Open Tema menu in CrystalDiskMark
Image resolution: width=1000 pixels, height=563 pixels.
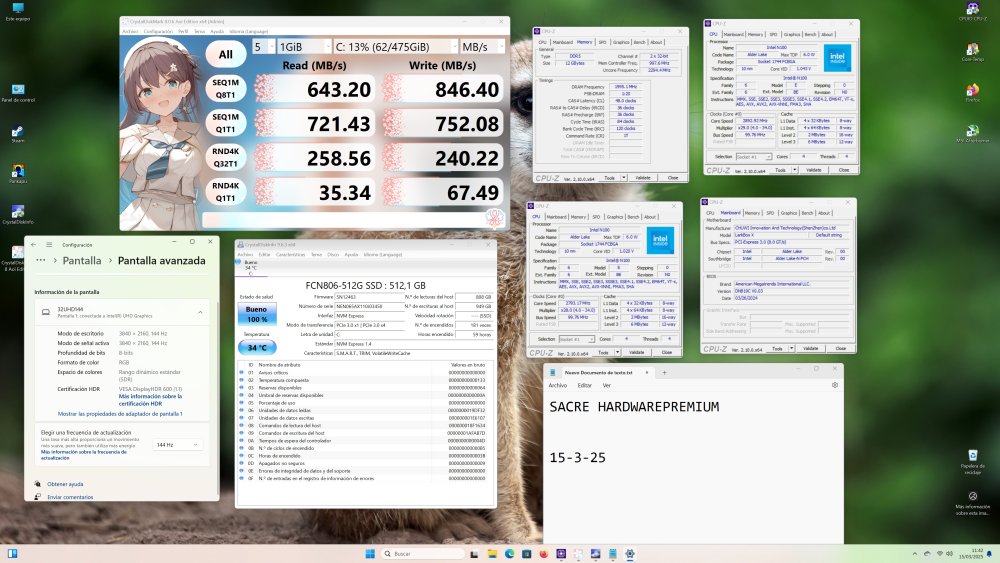pyautogui.click(x=200, y=31)
